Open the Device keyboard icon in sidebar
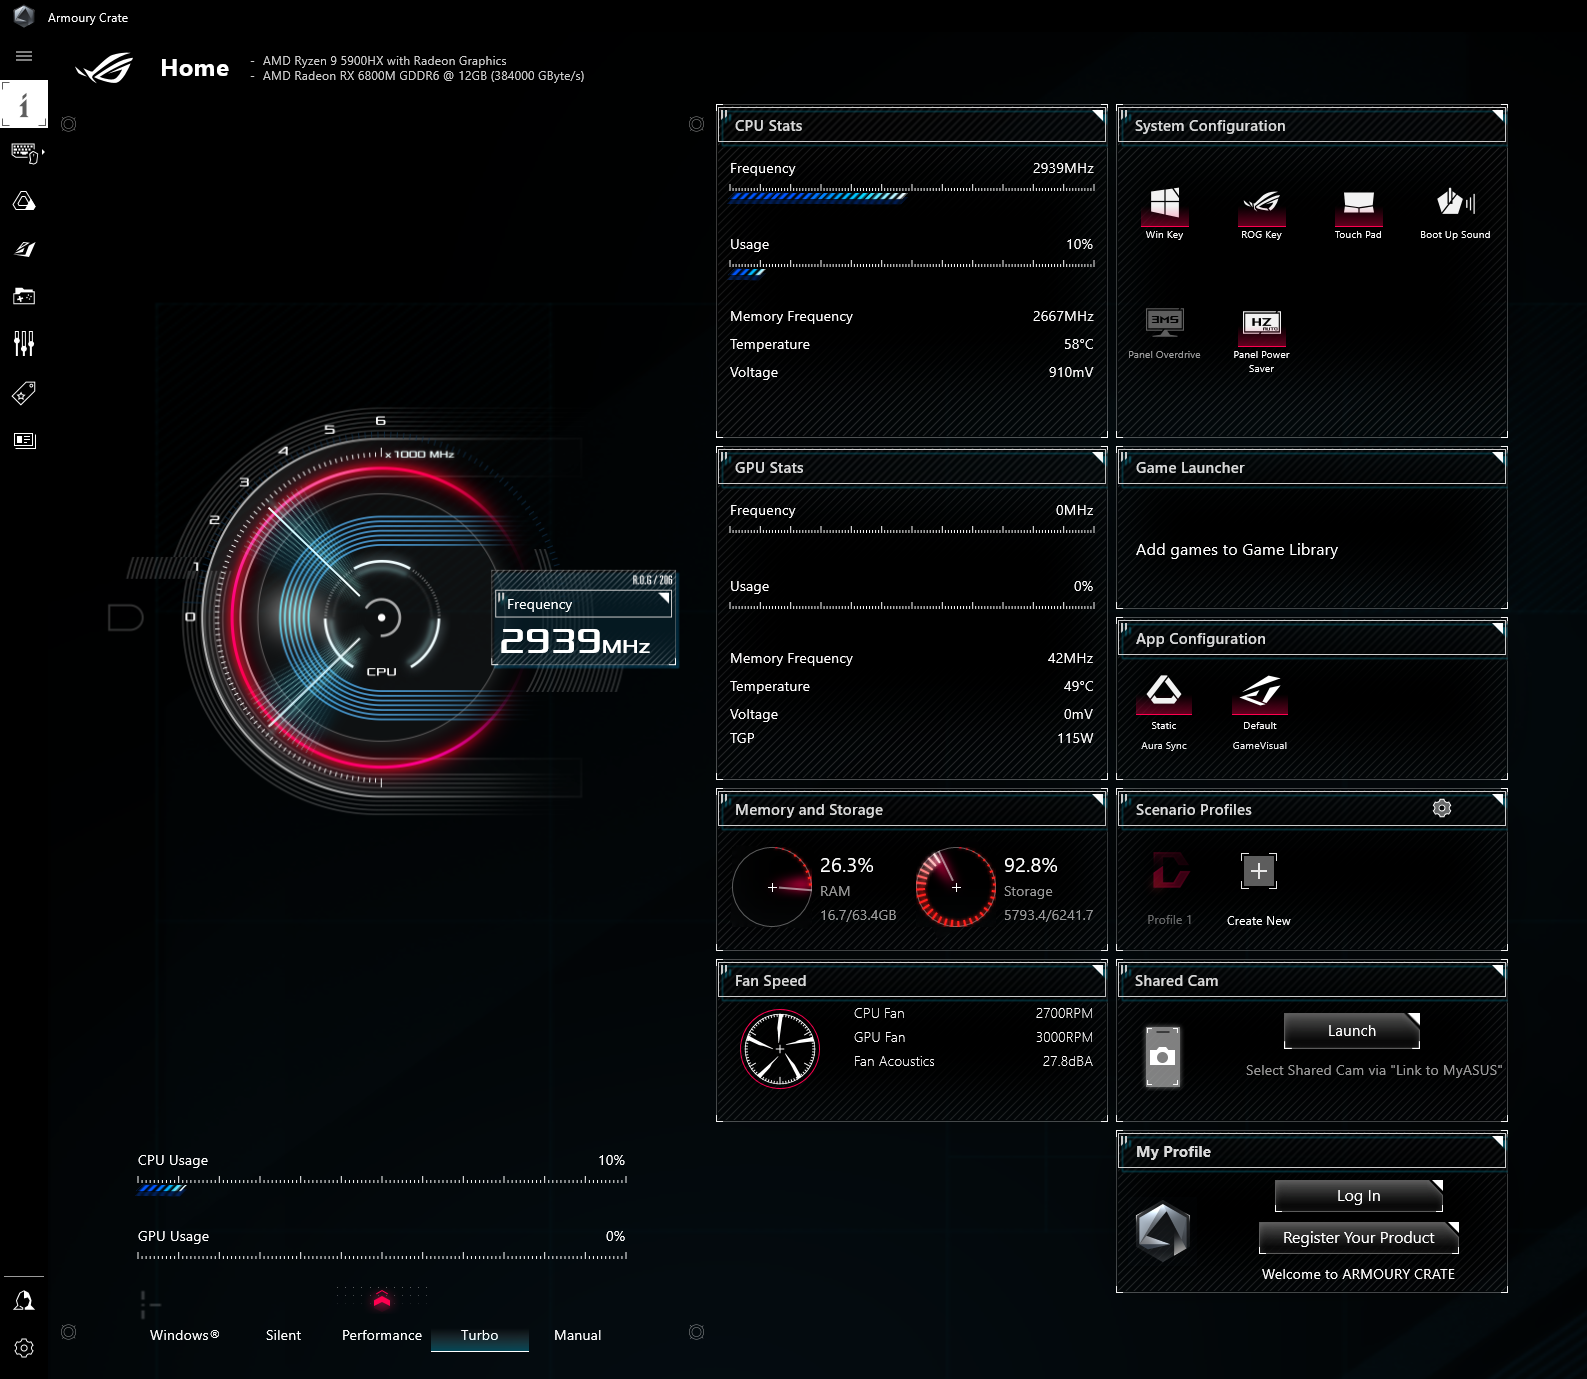 tap(25, 153)
